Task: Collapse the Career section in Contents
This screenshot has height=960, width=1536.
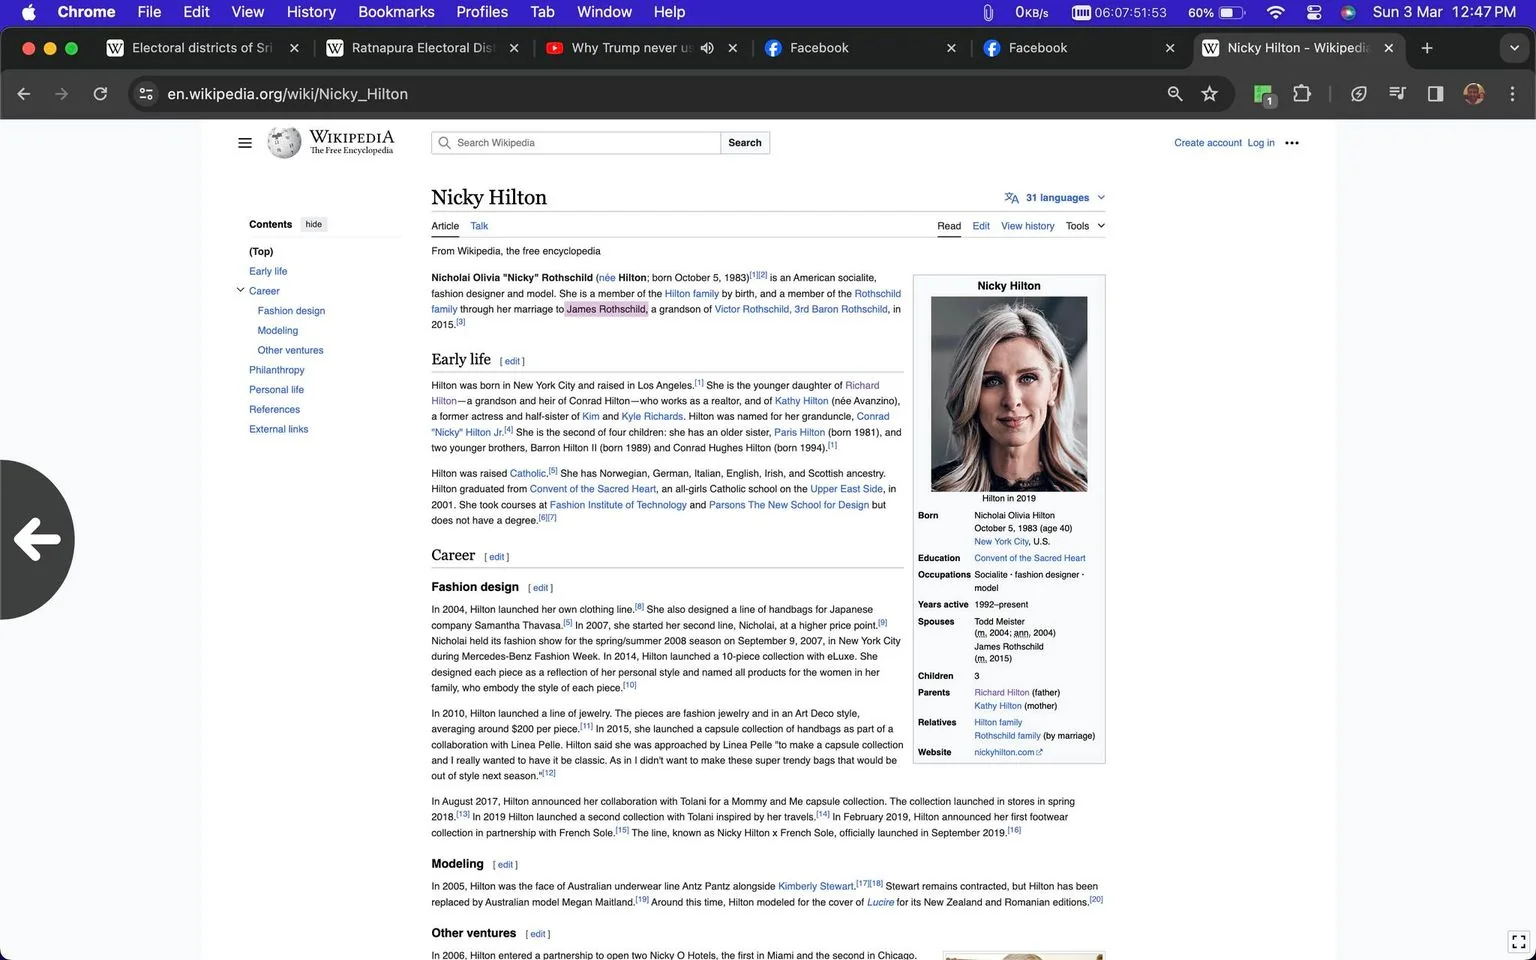Action: [240, 290]
